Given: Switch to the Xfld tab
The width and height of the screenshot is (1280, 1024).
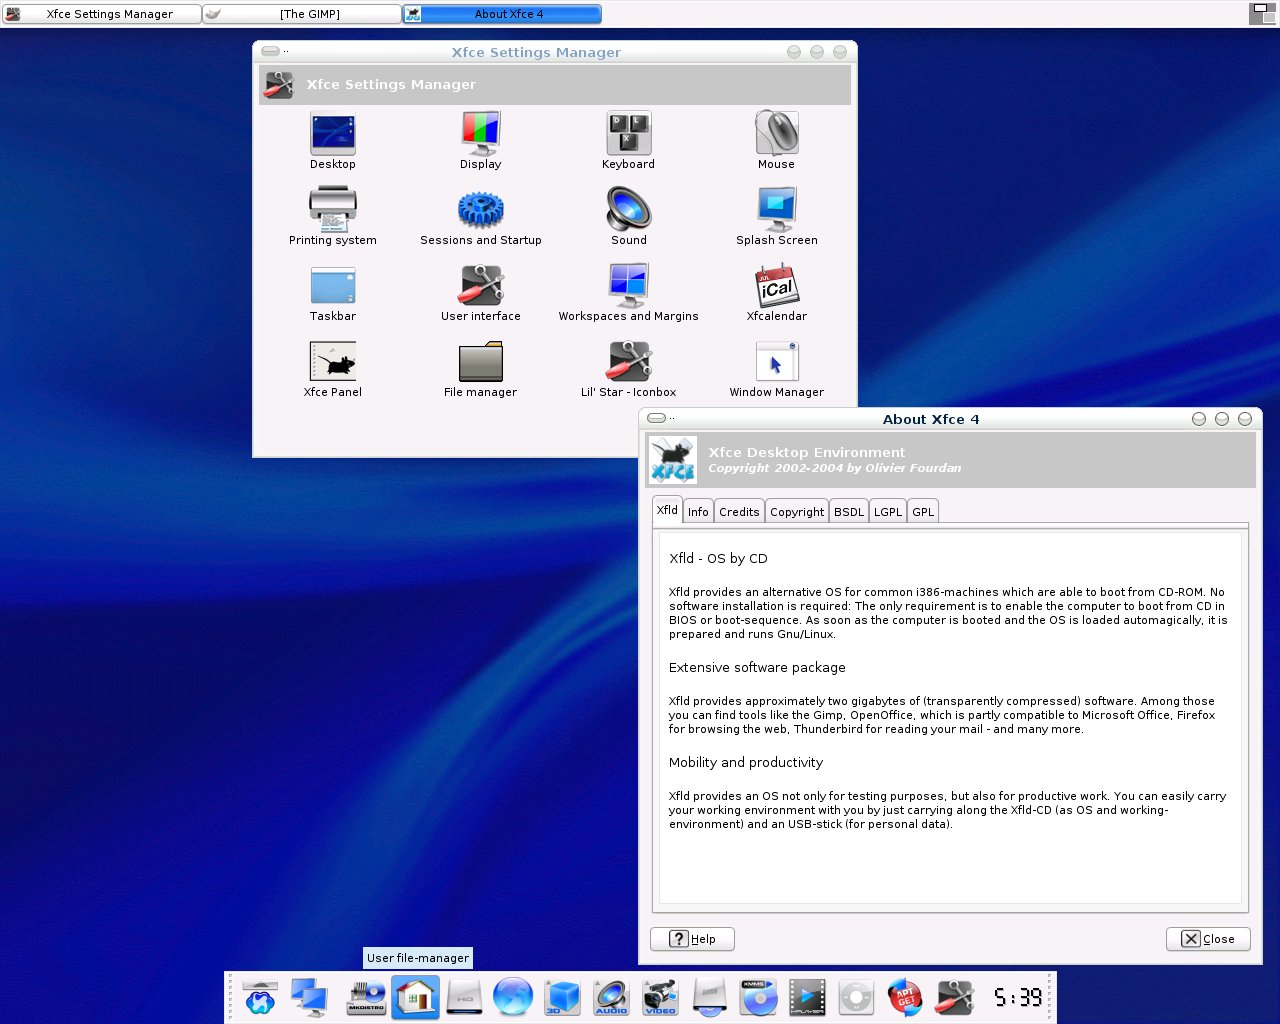Looking at the screenshot, I should coord(667,509).
